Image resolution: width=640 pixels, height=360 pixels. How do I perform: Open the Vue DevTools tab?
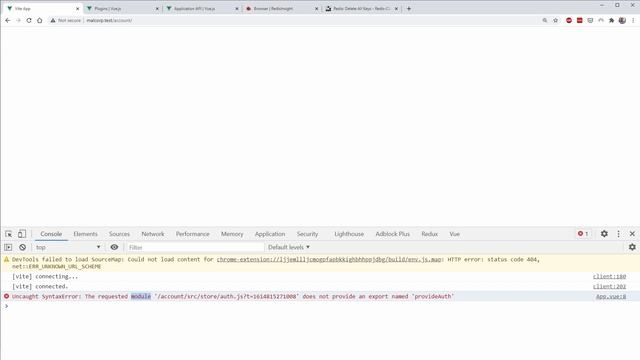[454, 234]
